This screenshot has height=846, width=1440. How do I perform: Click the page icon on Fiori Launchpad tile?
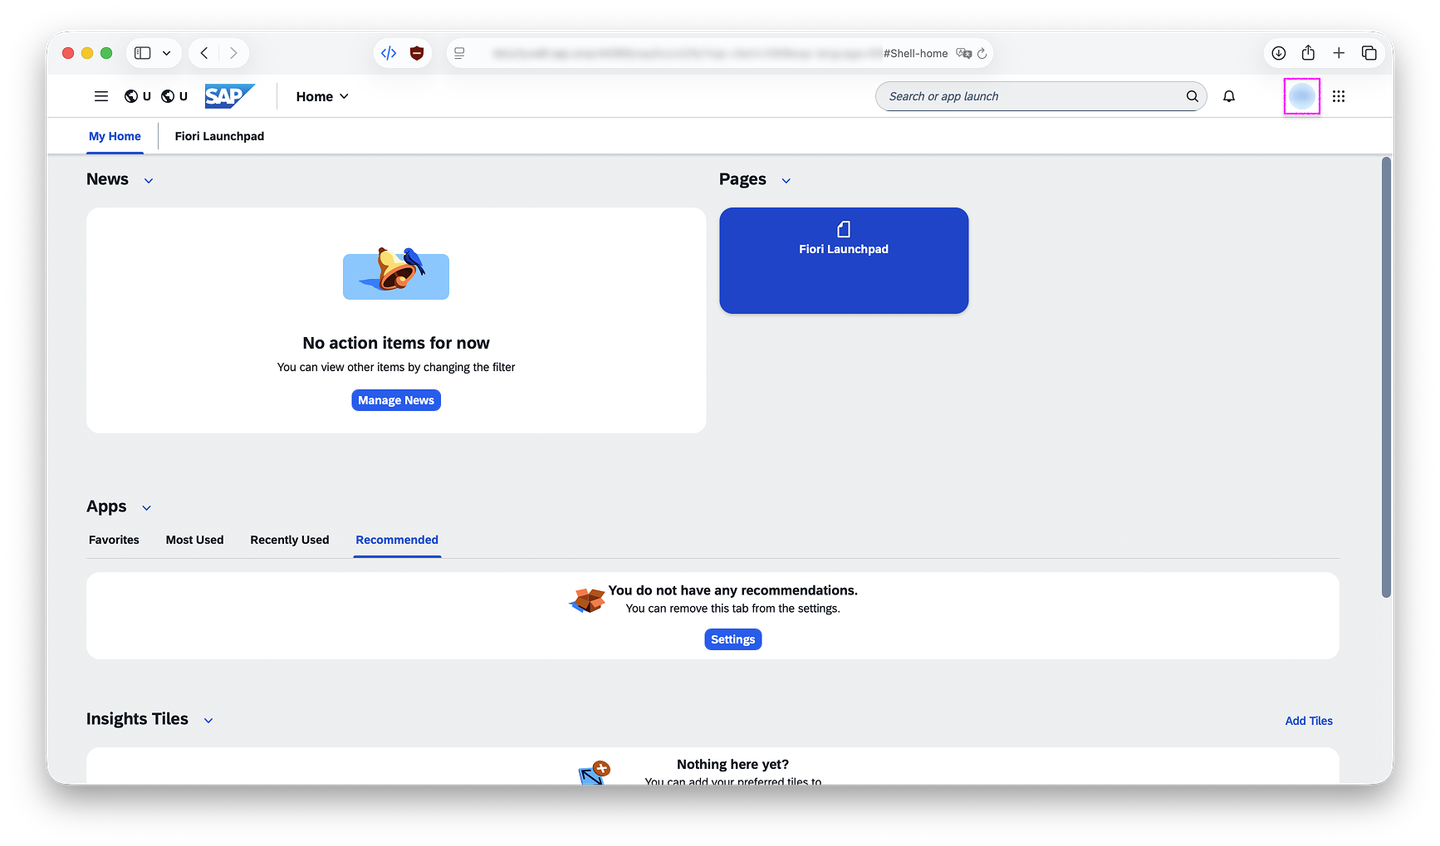(844, 229)
